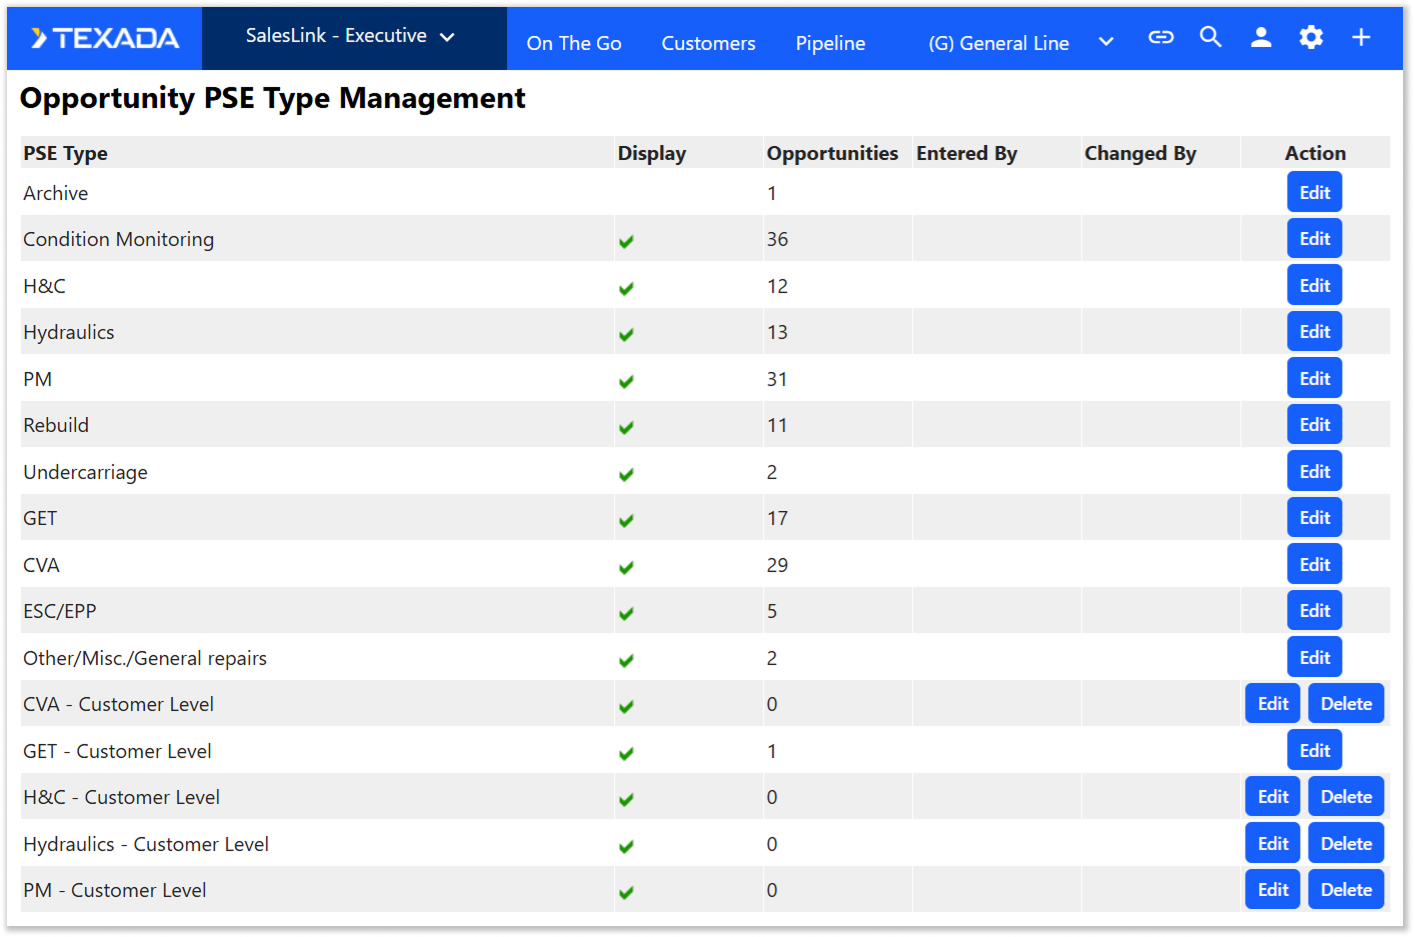Click the green Display checkmark for Hydraulics
The height and width of the screenshot is (937, 1414).
(626, 334)
